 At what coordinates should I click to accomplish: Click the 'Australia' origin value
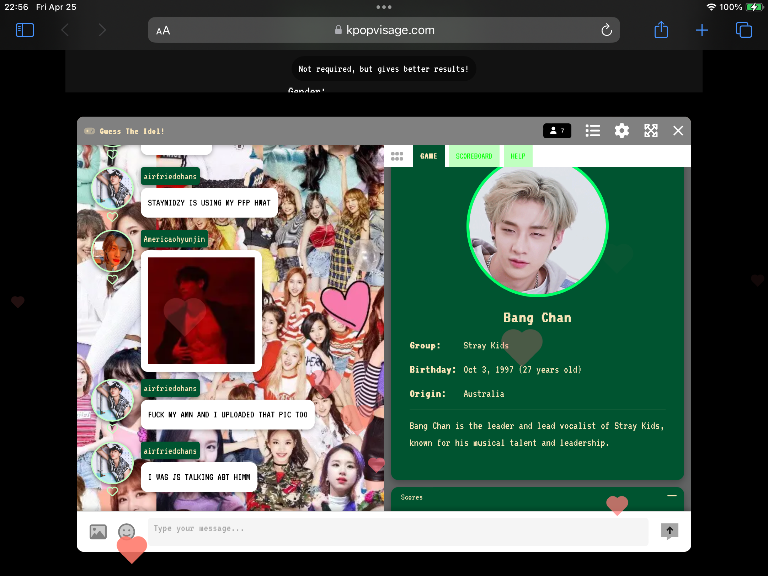483,394
